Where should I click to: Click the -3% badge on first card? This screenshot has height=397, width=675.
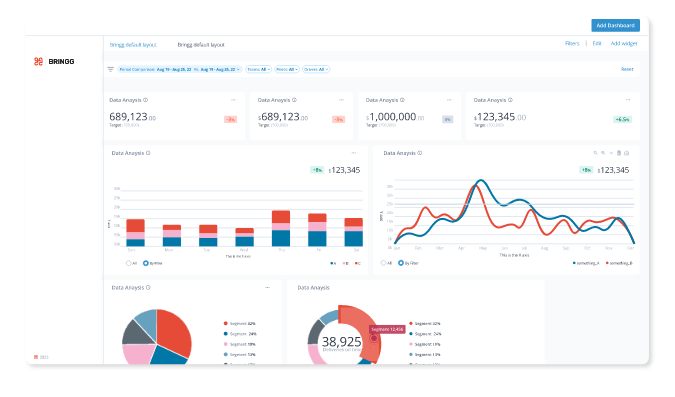[x=230, y=119]
